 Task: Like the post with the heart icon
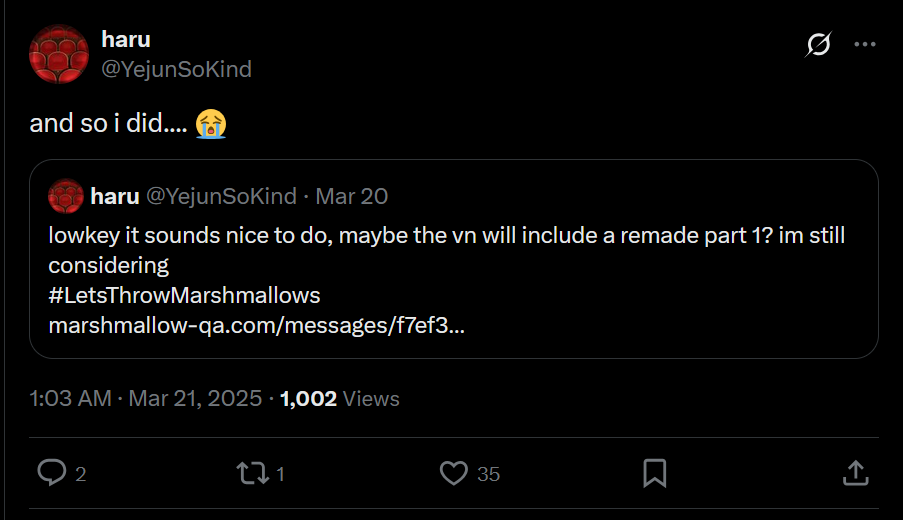point(454,472)
